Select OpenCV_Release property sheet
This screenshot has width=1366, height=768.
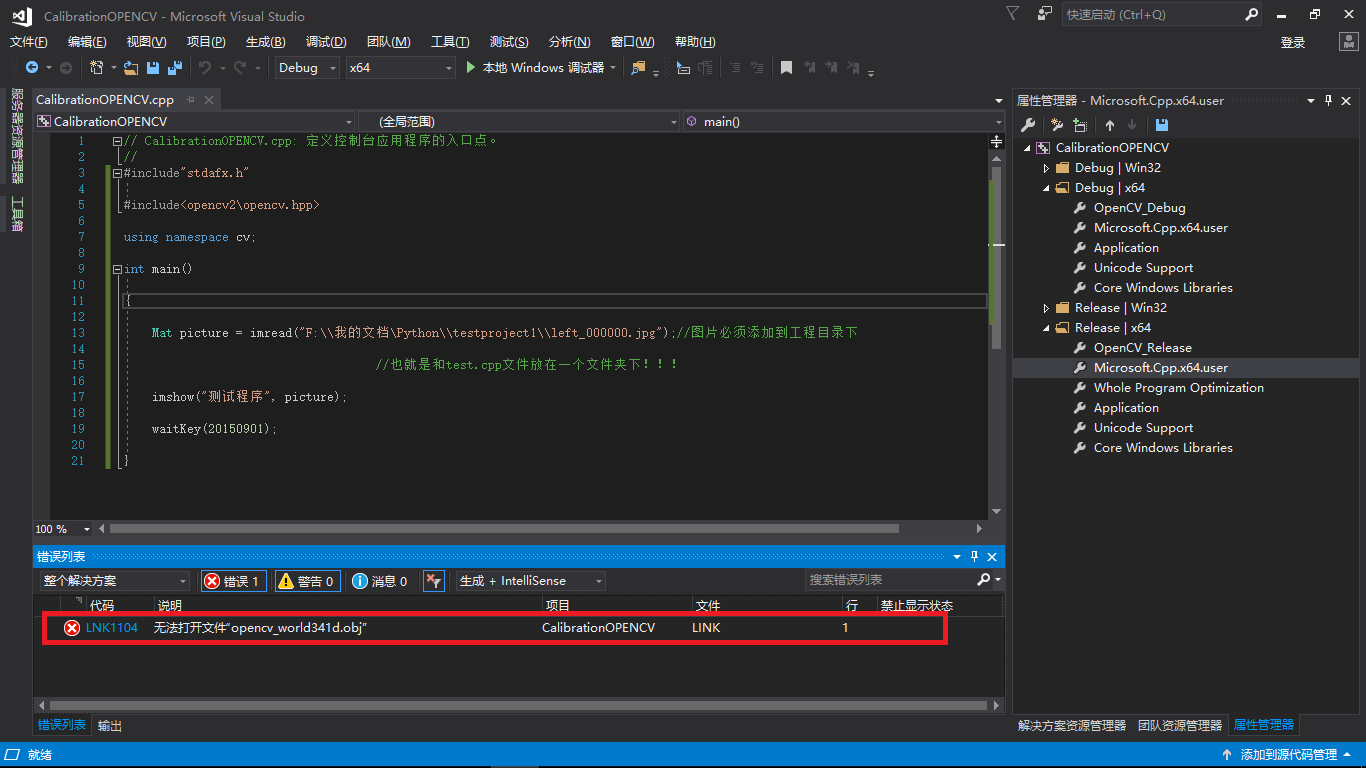point(1143,348)
